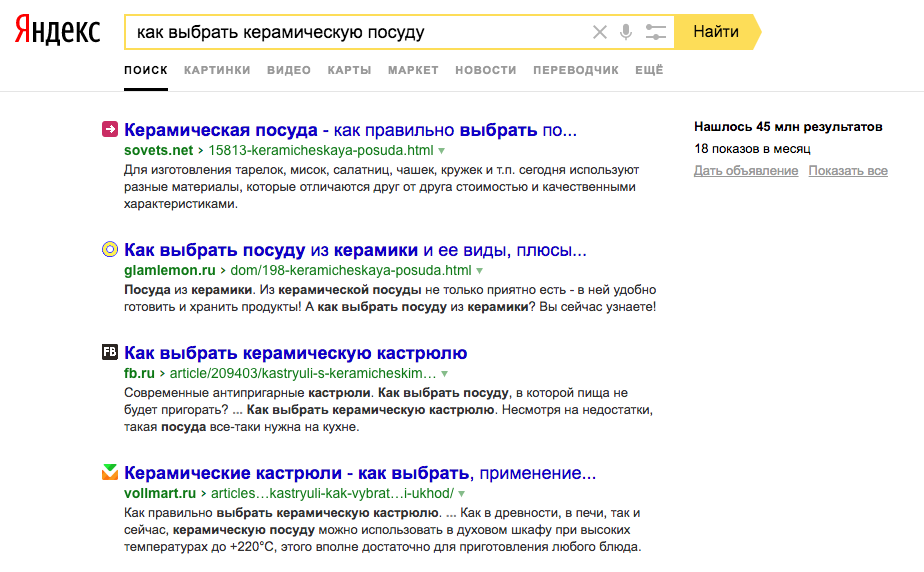Expand dropdown arrow next to fb.ru URL
Viewport: 924px width, 572px height.
[444, 374]
